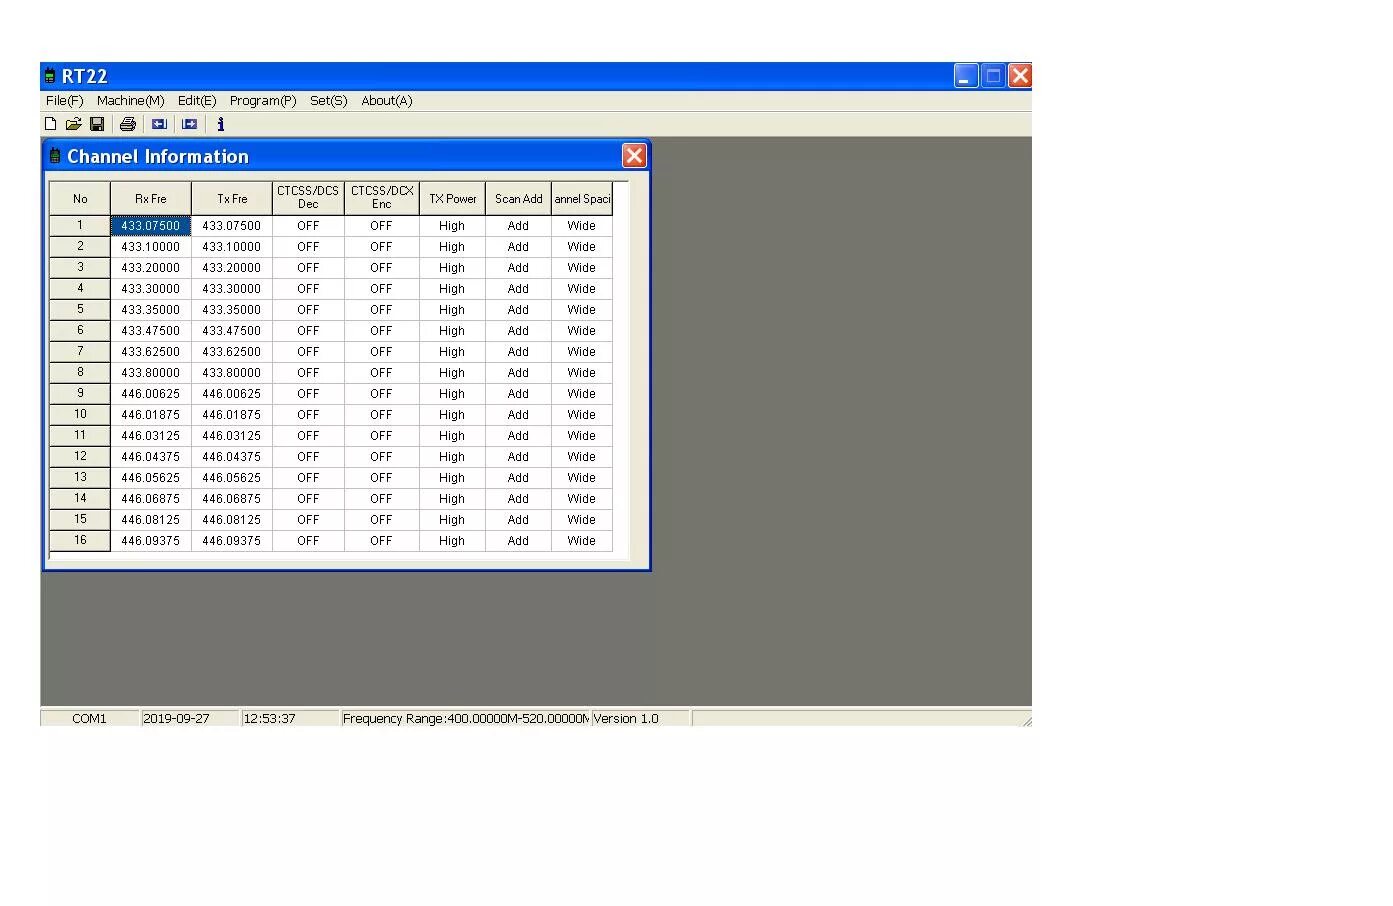Click the Channel Spacing column header
Image resolution: width=1393 pixels, height=906 pixels.
[582, 198]
